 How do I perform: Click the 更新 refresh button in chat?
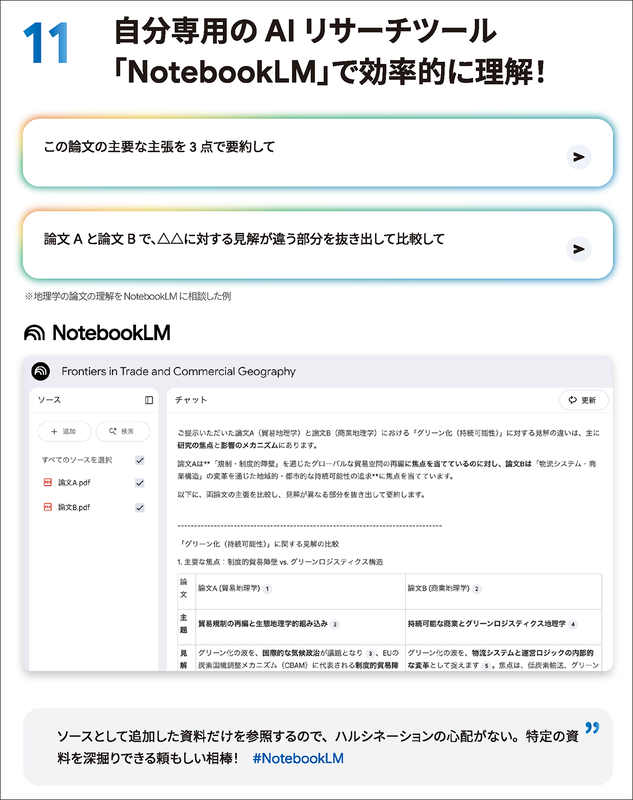tap(584, 400)
